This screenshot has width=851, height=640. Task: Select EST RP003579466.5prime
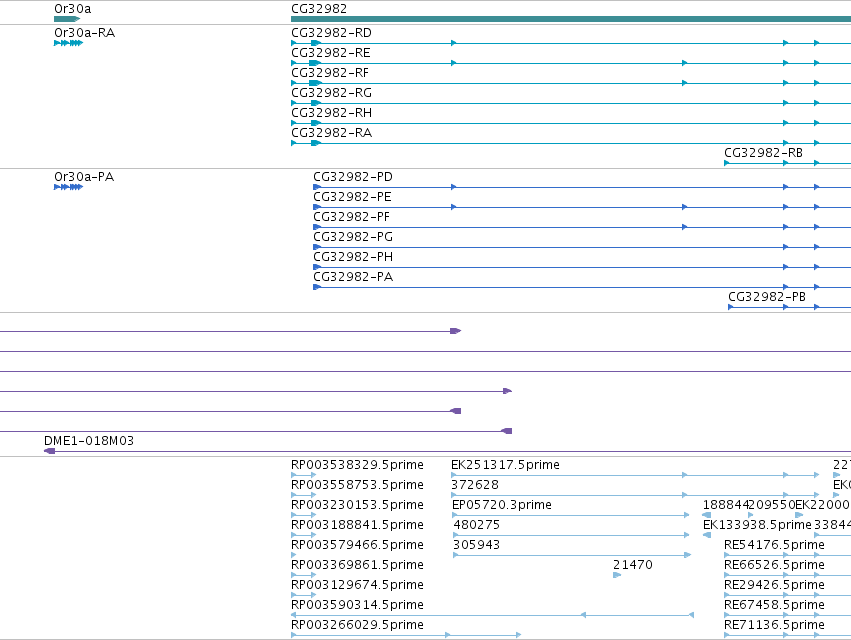357,546
